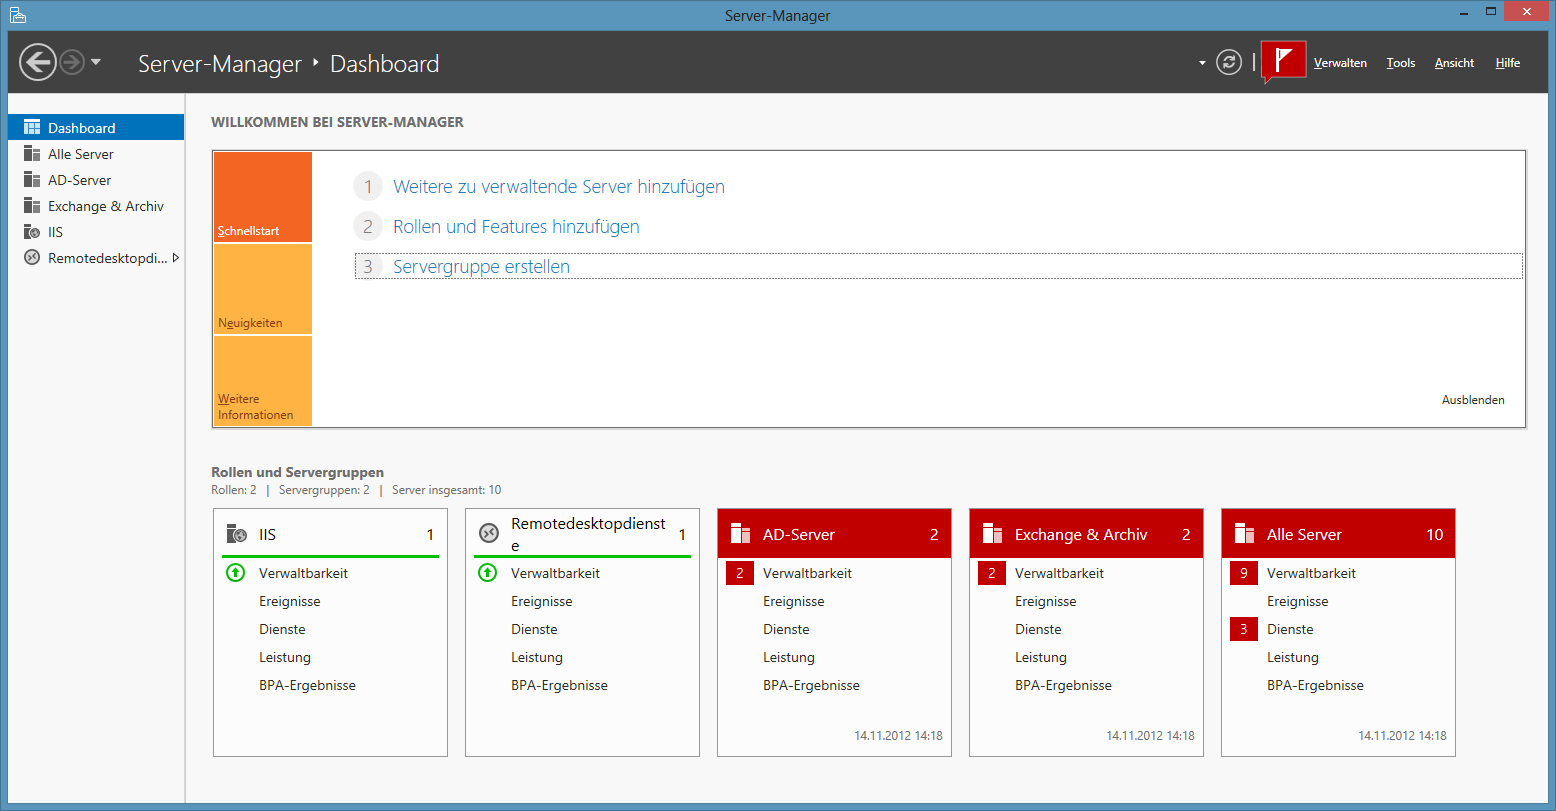Screen dimensions: 1556x811
Task: Open BPA-Ergebnisse in Exchange & Archiv tile
Action: click(x=1063, y=685)
